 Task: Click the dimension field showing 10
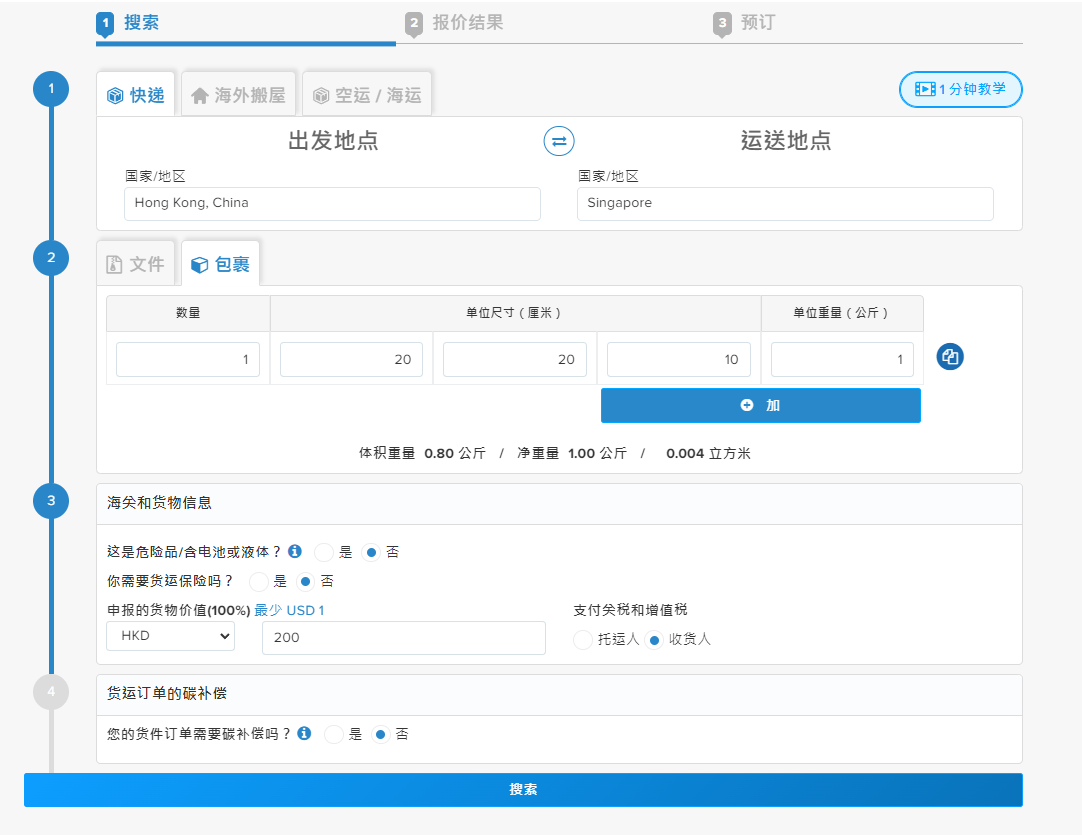[678, 360]
